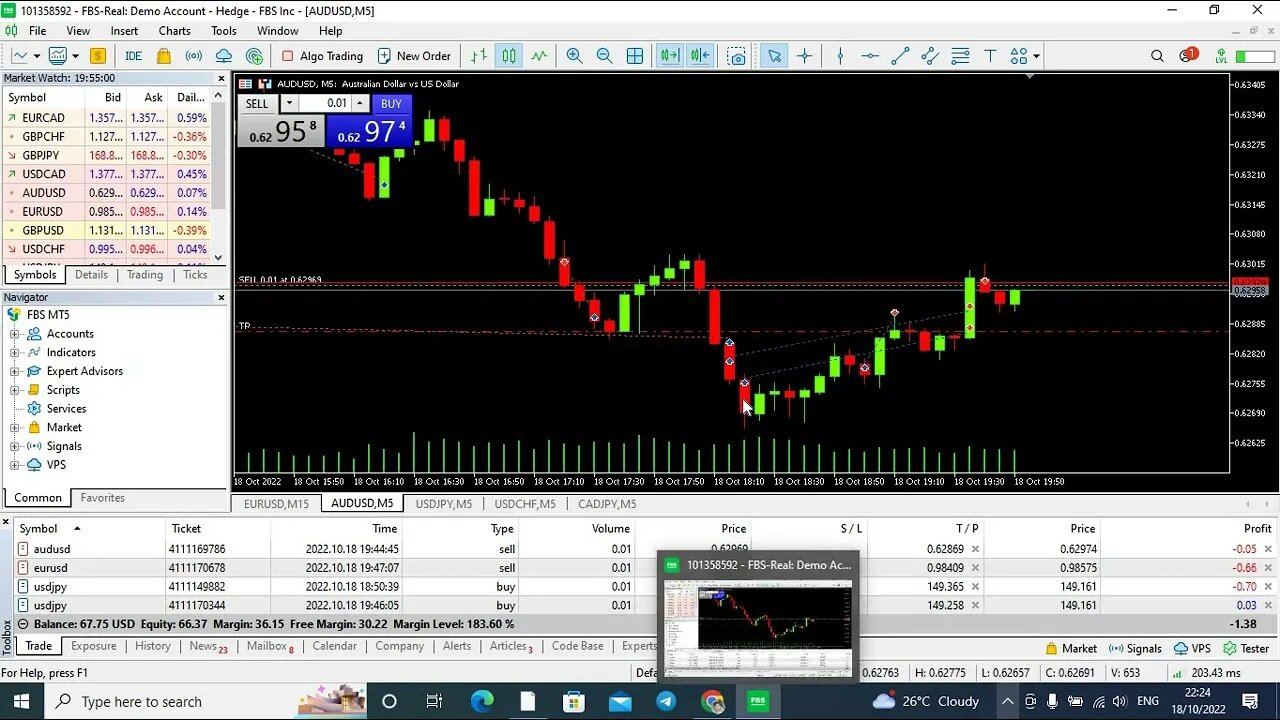Expand the Accounts tree node
1280x720 pixels.
15,334
